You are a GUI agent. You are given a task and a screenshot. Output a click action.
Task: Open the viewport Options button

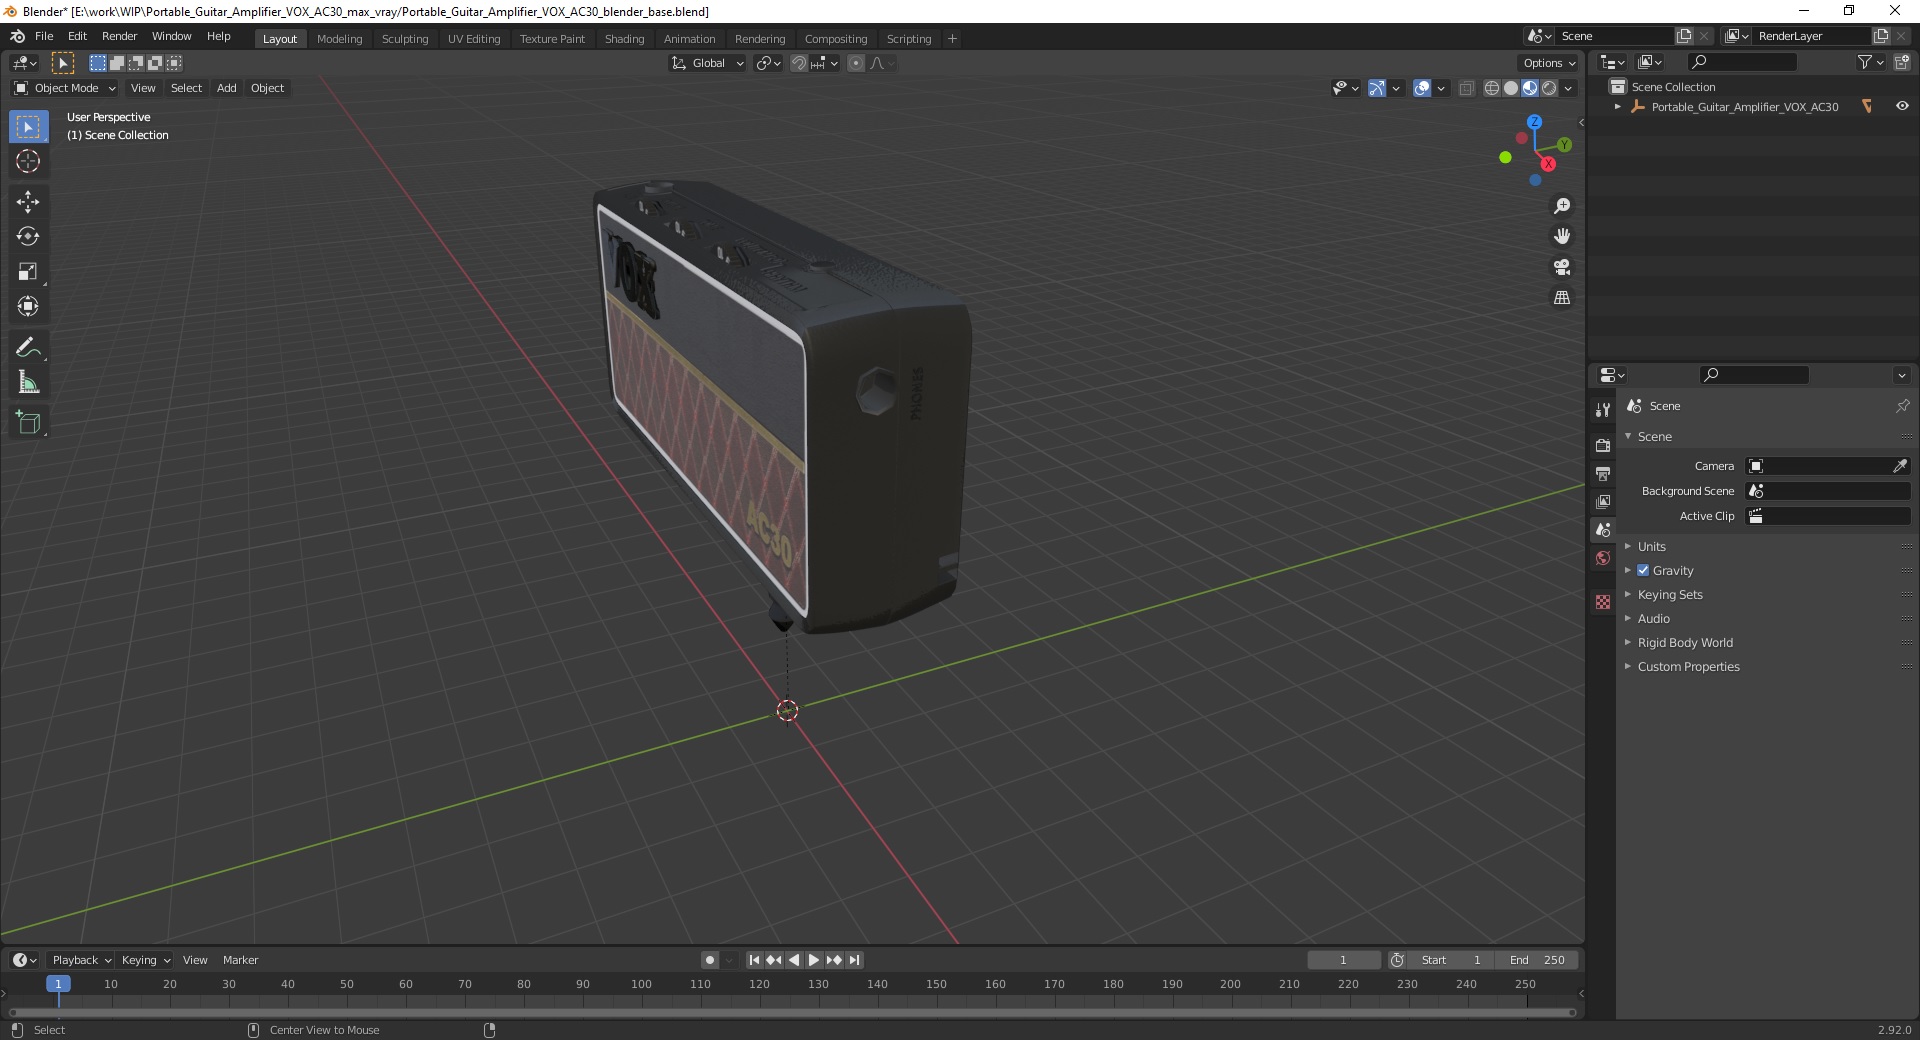1549,63
